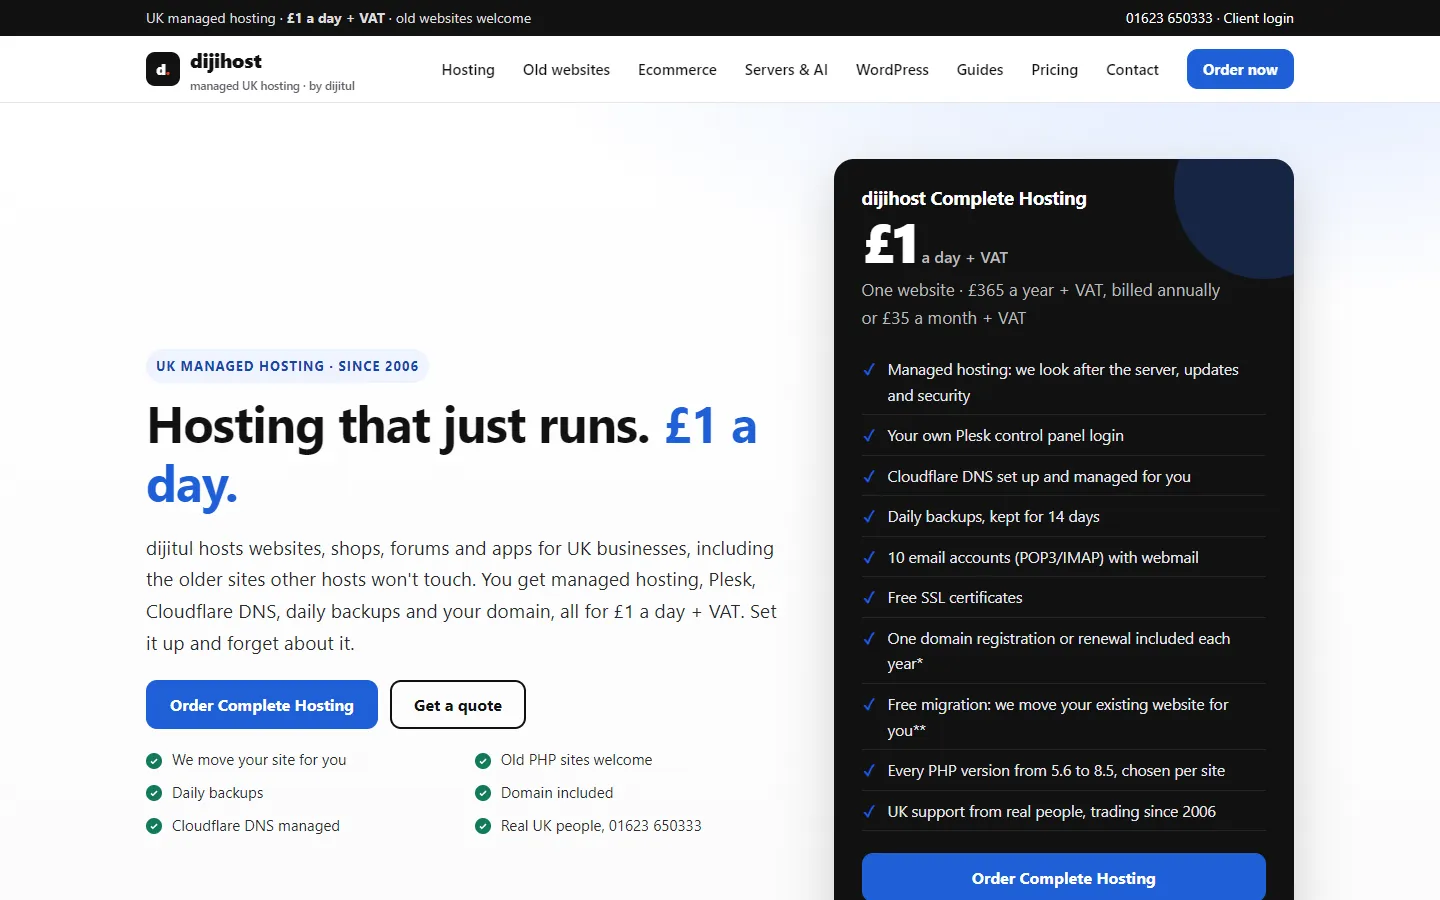Click the blue tick beside 'Free SSL certificates'

tap(869, 598)
